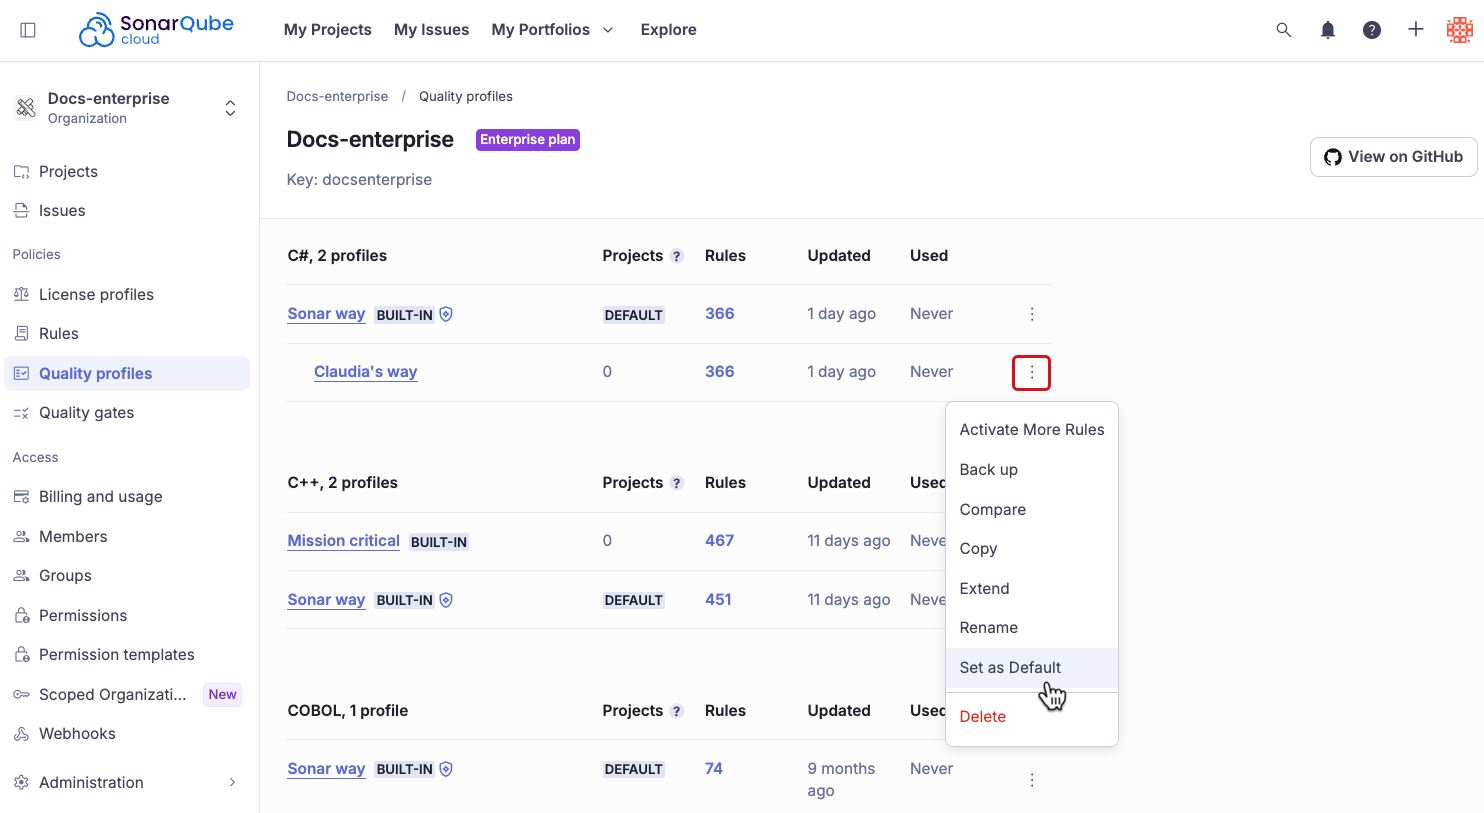
Task: Click the shield icon on C# Sonar way
Action: pos(446,314)
